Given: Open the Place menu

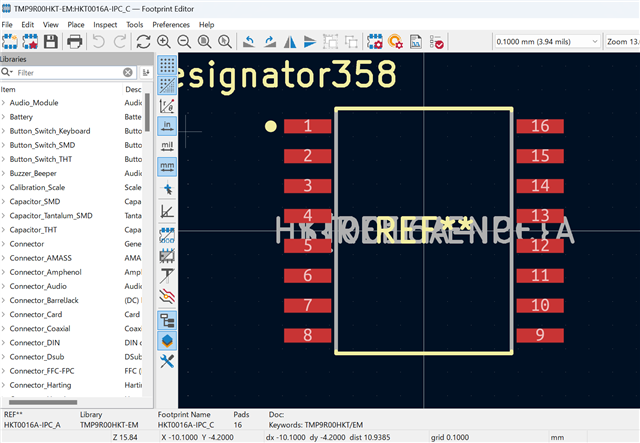Looking at the screenshot, I should tap(76, 24).
